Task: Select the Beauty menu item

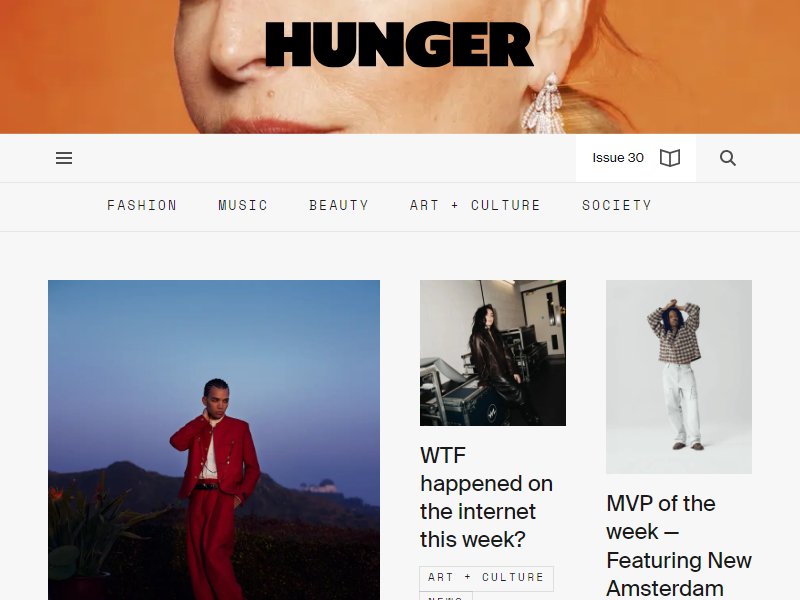Action: click(x=339, y=206)
